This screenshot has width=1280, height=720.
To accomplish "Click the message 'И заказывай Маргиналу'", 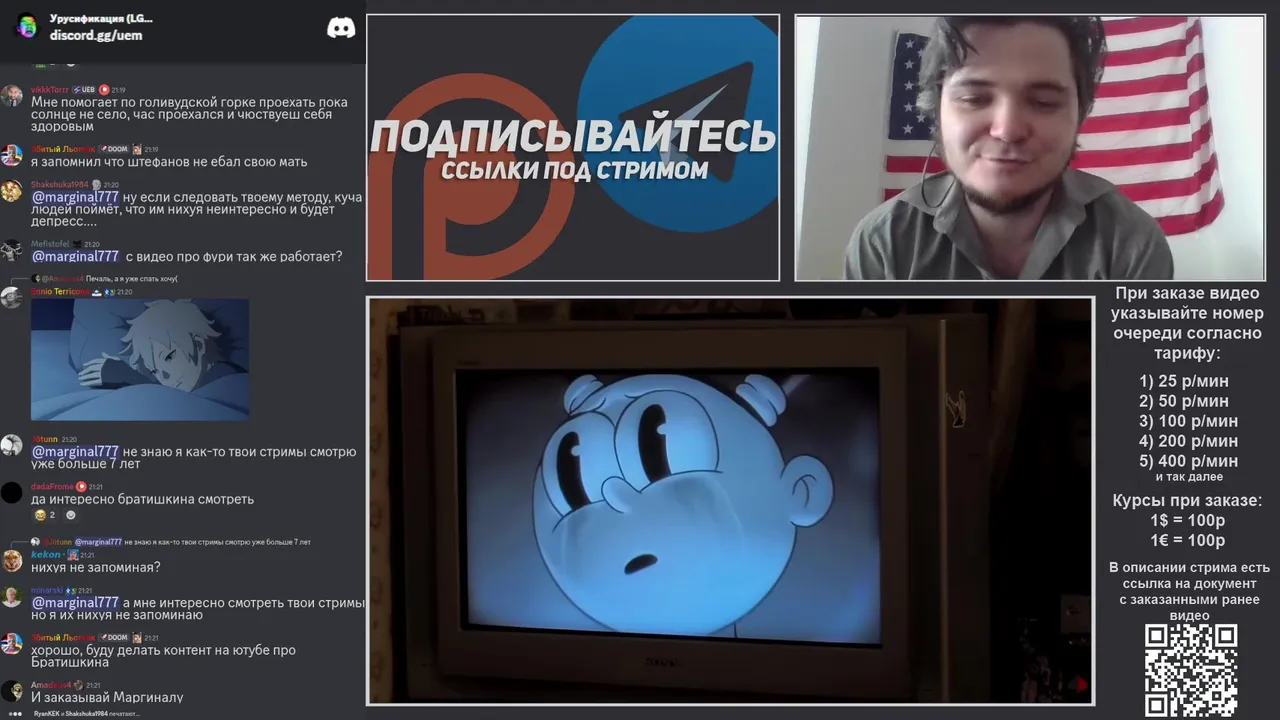I will pyautogui.click(x=107, y=697).
